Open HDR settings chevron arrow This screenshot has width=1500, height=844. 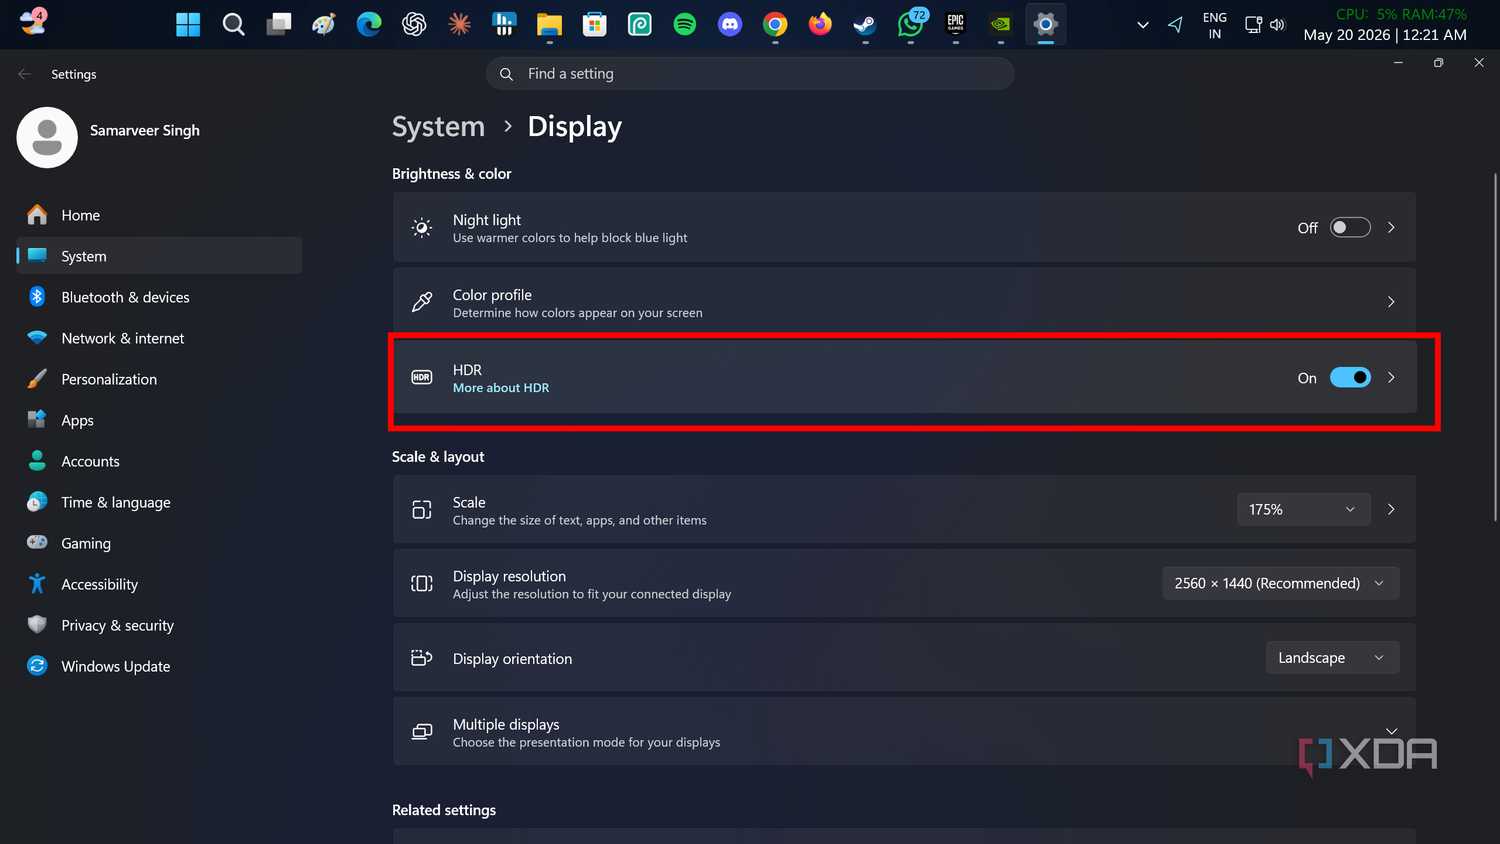tap(1391, 378)
